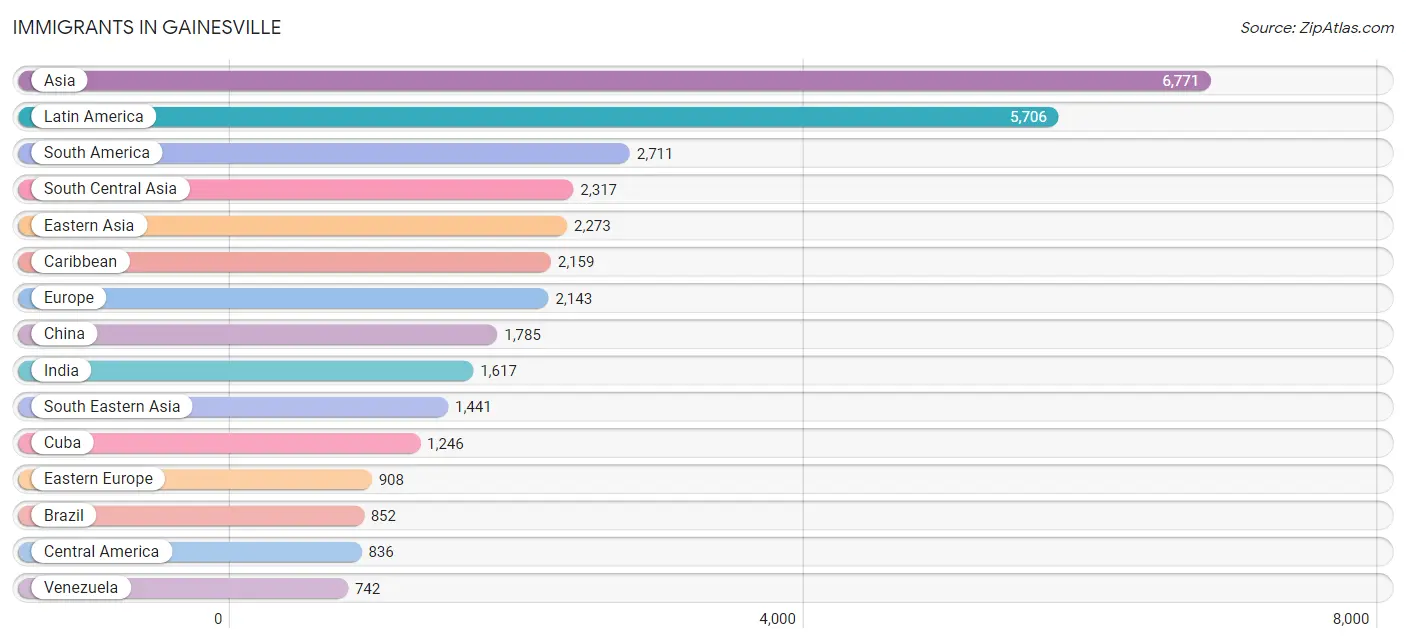Click the India label pill

point(61,370)
